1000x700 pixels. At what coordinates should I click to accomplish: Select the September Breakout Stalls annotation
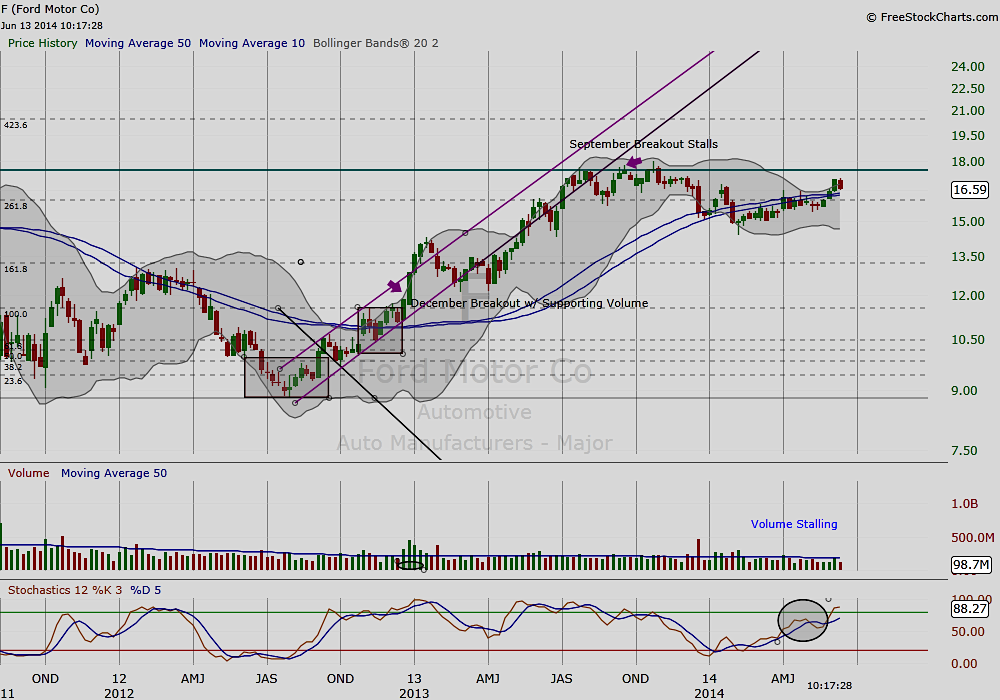(643, 144)
